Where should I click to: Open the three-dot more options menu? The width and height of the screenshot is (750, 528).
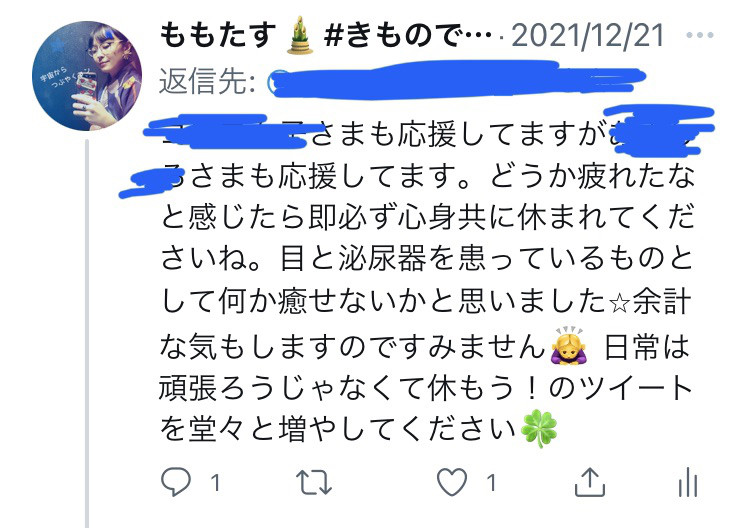tap(700, 35)
